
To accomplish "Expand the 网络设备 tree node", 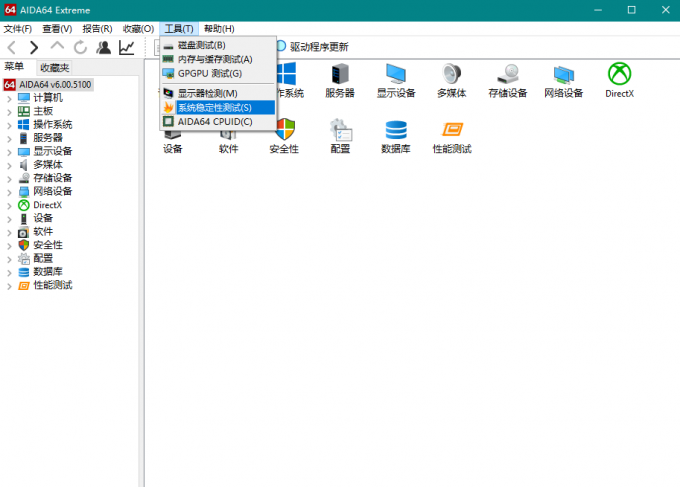I will (9, 192).
